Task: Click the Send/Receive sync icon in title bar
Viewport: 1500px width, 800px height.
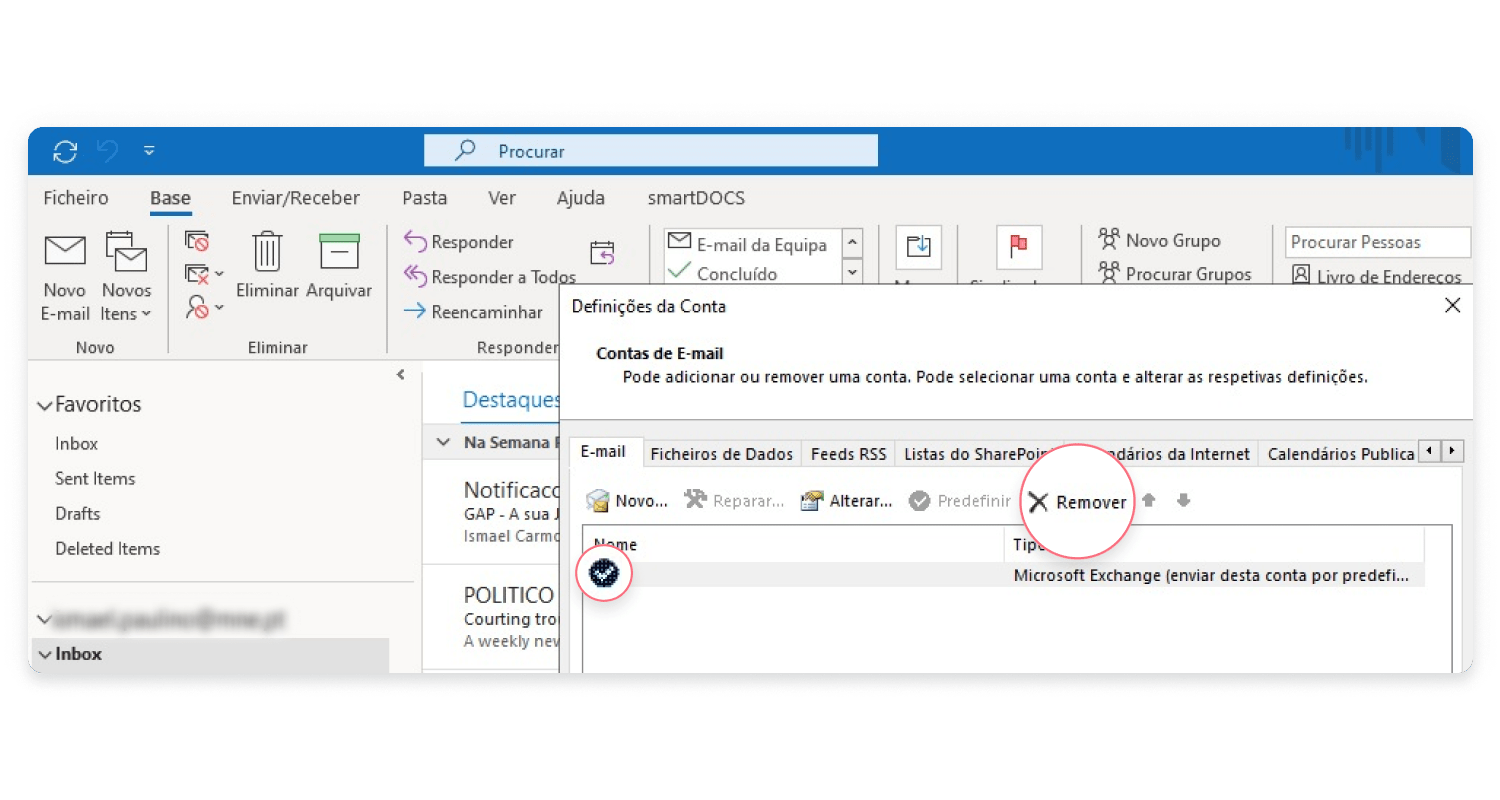Action: pyautogui.click(x=65, y=151)
